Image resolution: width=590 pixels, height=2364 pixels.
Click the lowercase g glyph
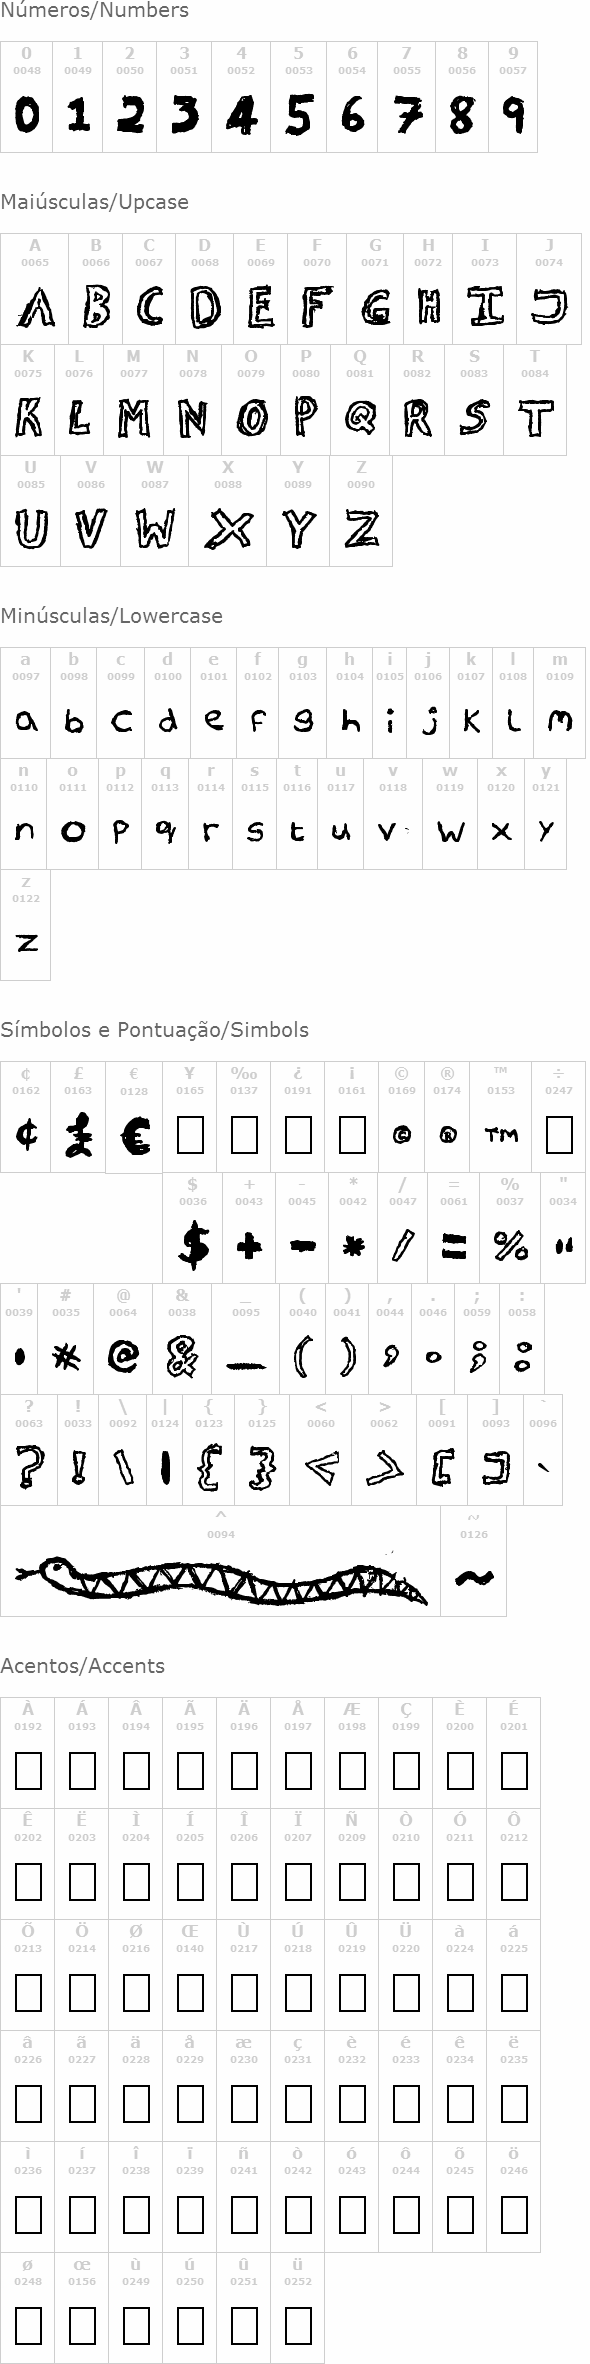pyautogui.click(x=303, y=720)
